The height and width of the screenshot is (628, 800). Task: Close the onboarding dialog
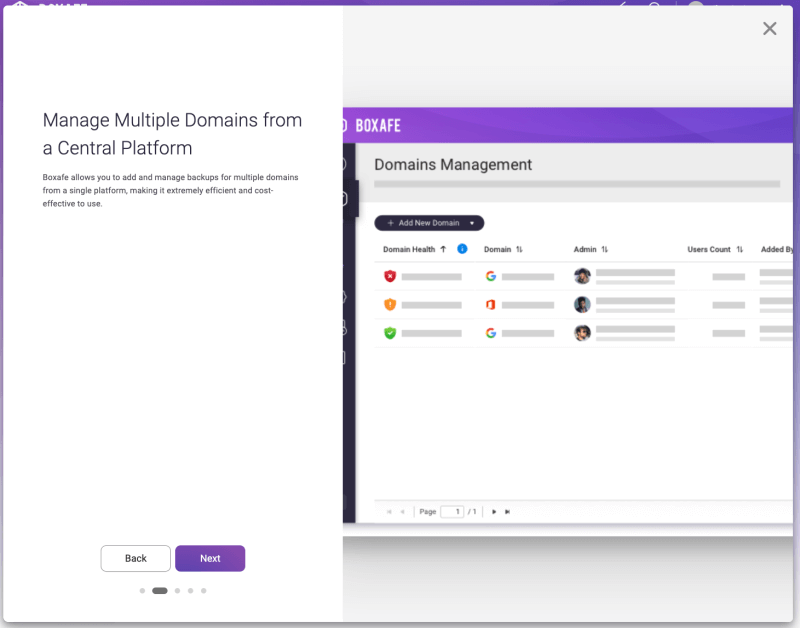click(769, 29)
